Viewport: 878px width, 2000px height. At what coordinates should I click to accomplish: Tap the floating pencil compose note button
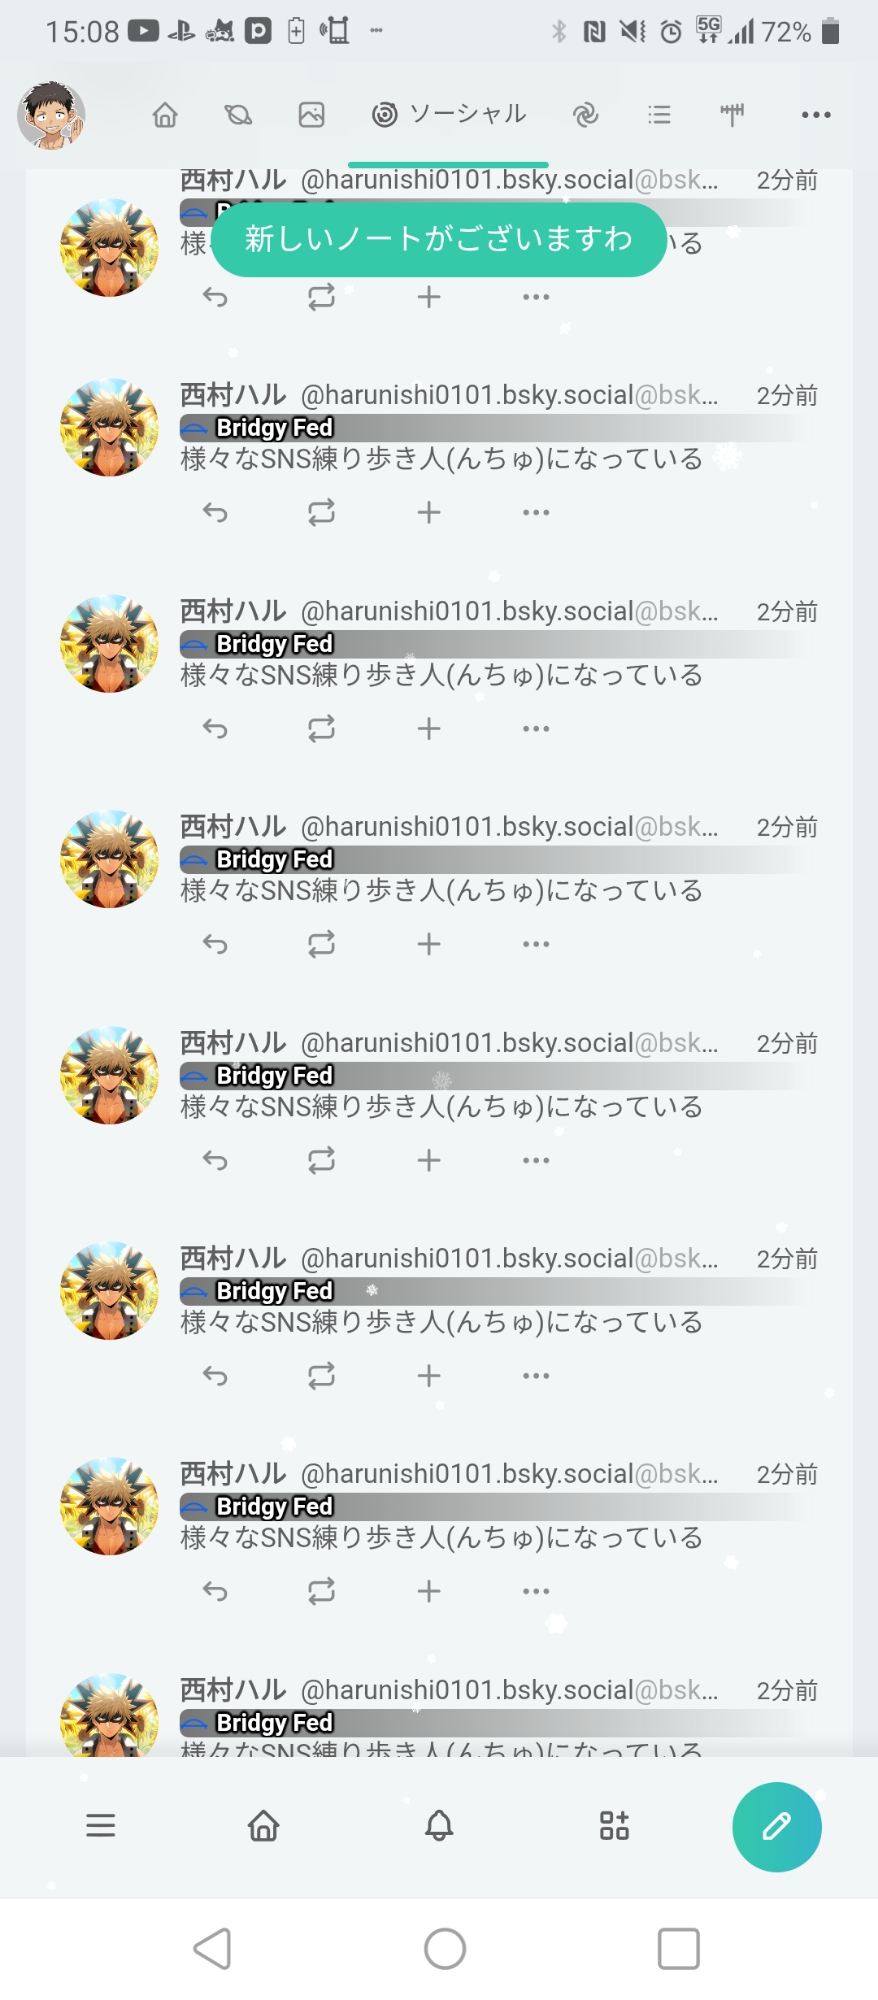coord(776,1826)
